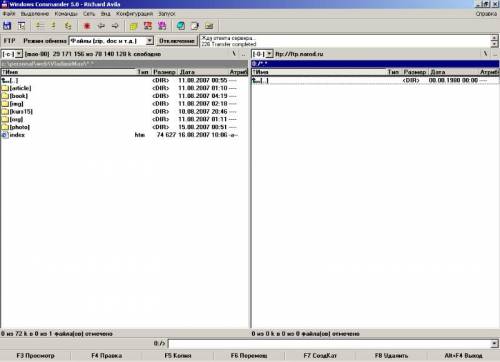Sort left panel by Размер column

pos(164,72)
